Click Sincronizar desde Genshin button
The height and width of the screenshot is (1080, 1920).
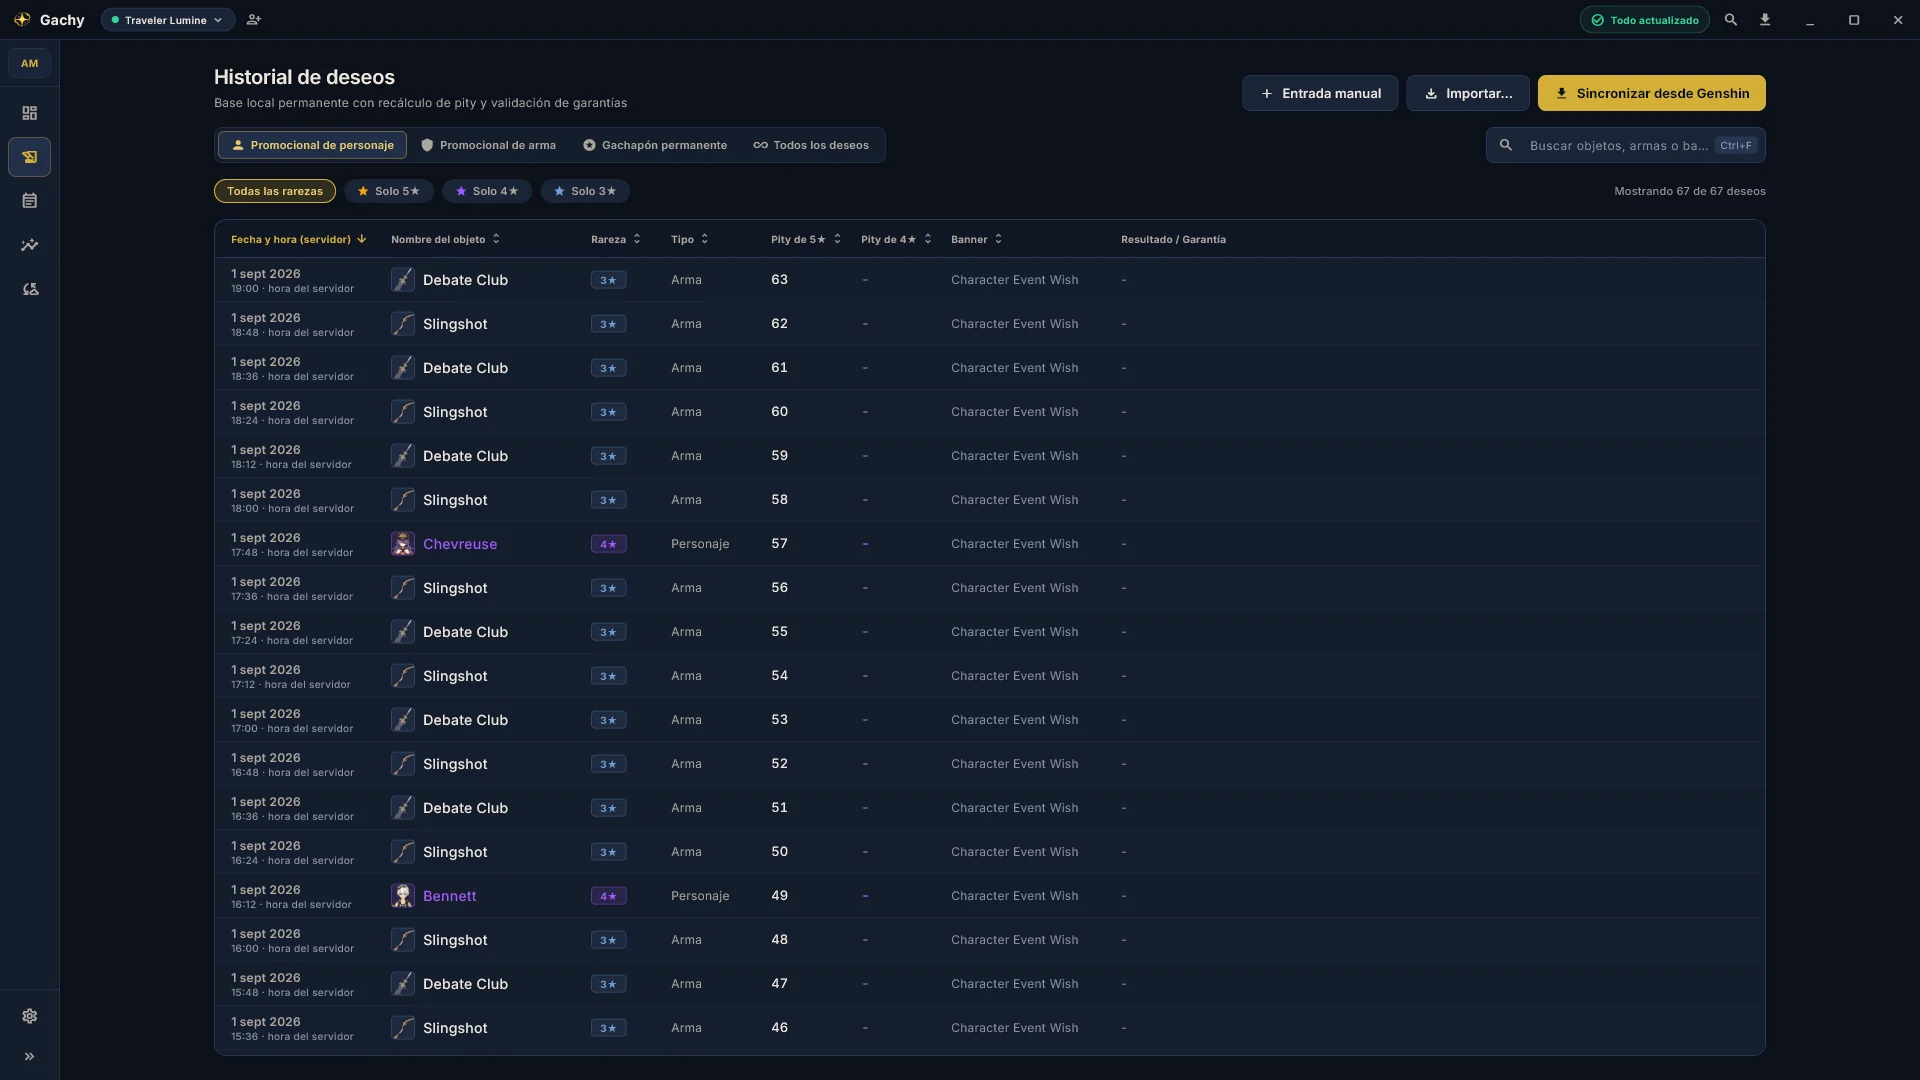coord(1652,93)
